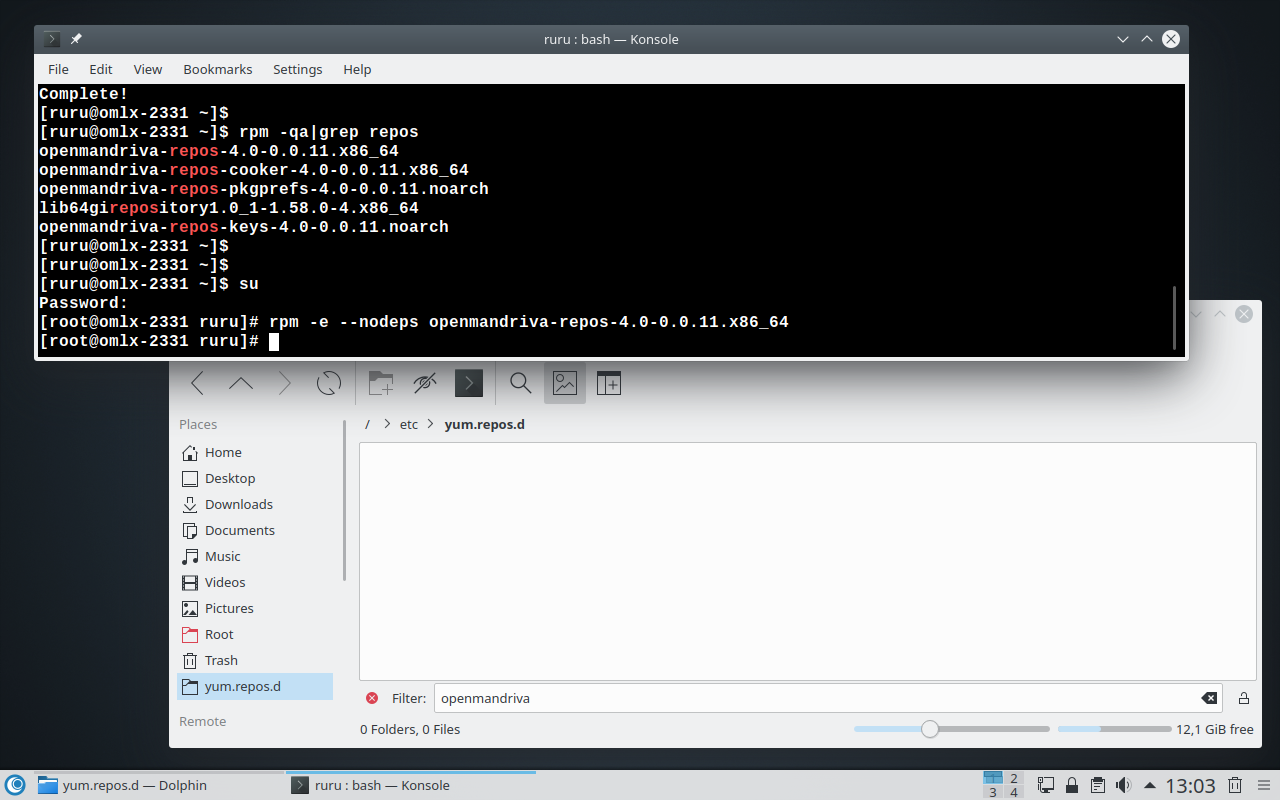Navigate to etc in breadcrumb path
Viewport: 1280px width, 800px height.
409,424
